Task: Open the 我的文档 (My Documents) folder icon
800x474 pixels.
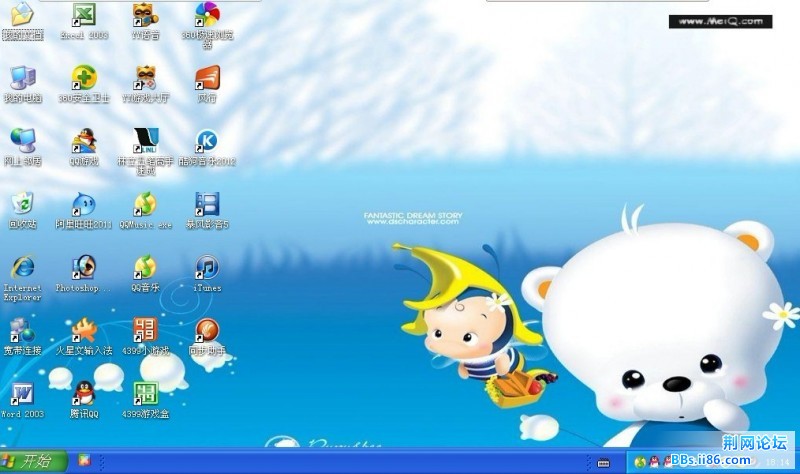Action: tap(22, 14)
